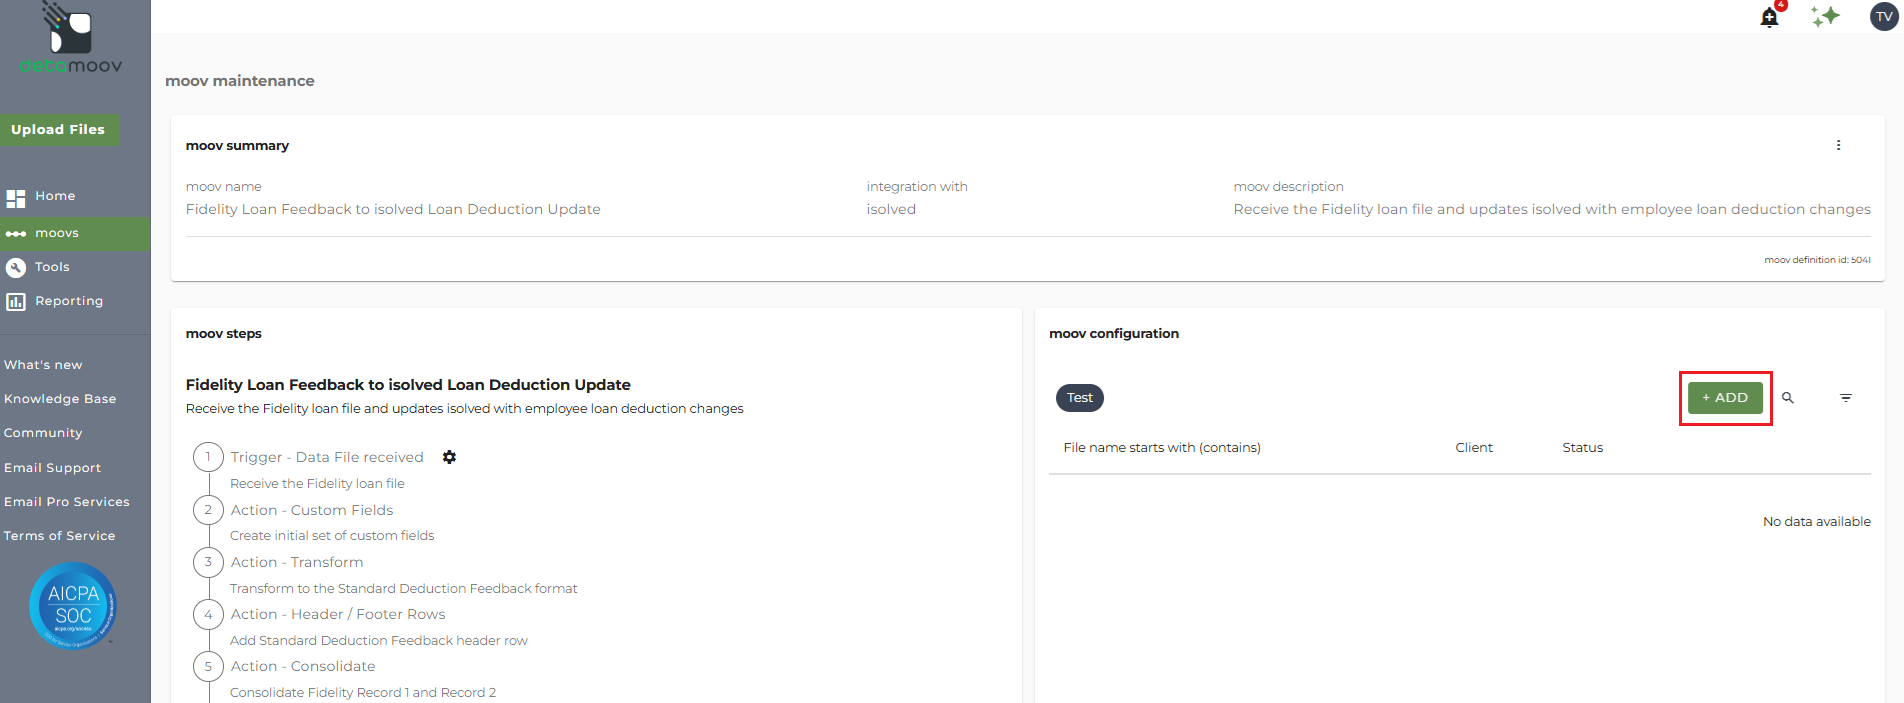The image size is (1904, 703).
Task: Click 'Create initial set of custom fields'
Action: click(332, 536)
